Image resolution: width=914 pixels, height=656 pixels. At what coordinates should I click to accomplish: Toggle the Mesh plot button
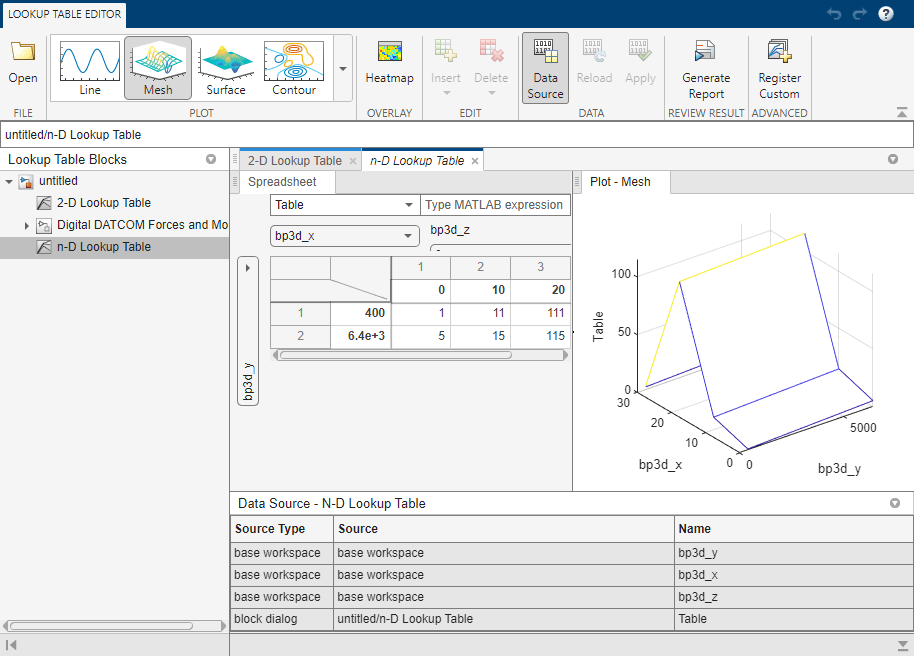(158, 68)
